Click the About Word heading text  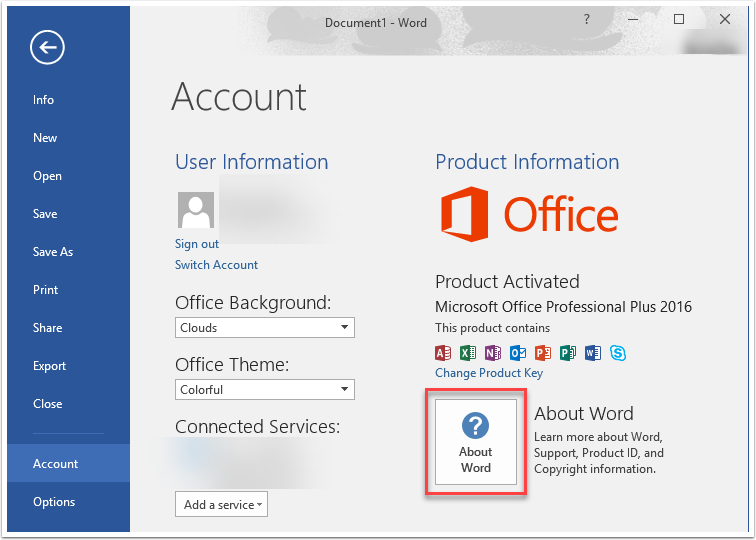pyautogui.click(x=584, y=414)
